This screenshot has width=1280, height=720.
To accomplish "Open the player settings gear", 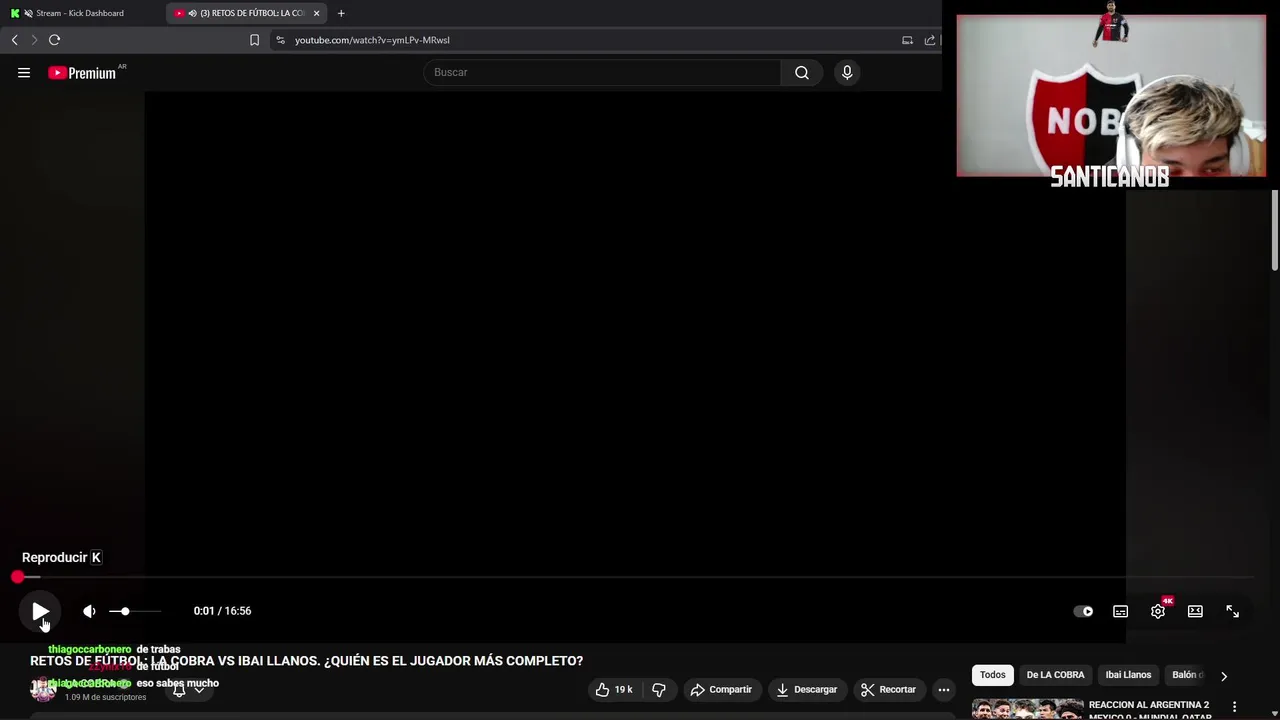I will point(1158,611).
